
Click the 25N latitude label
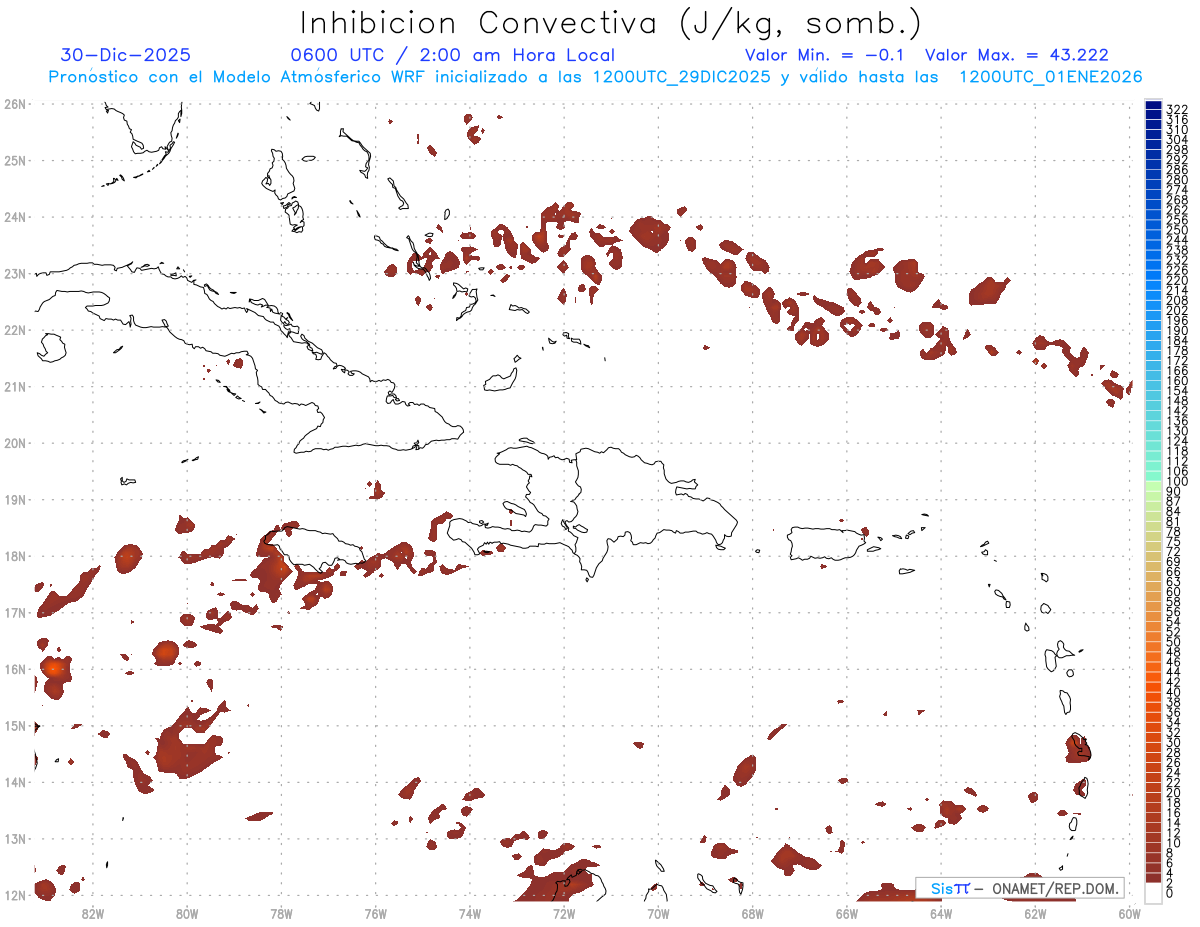click(x=15, y=160)
